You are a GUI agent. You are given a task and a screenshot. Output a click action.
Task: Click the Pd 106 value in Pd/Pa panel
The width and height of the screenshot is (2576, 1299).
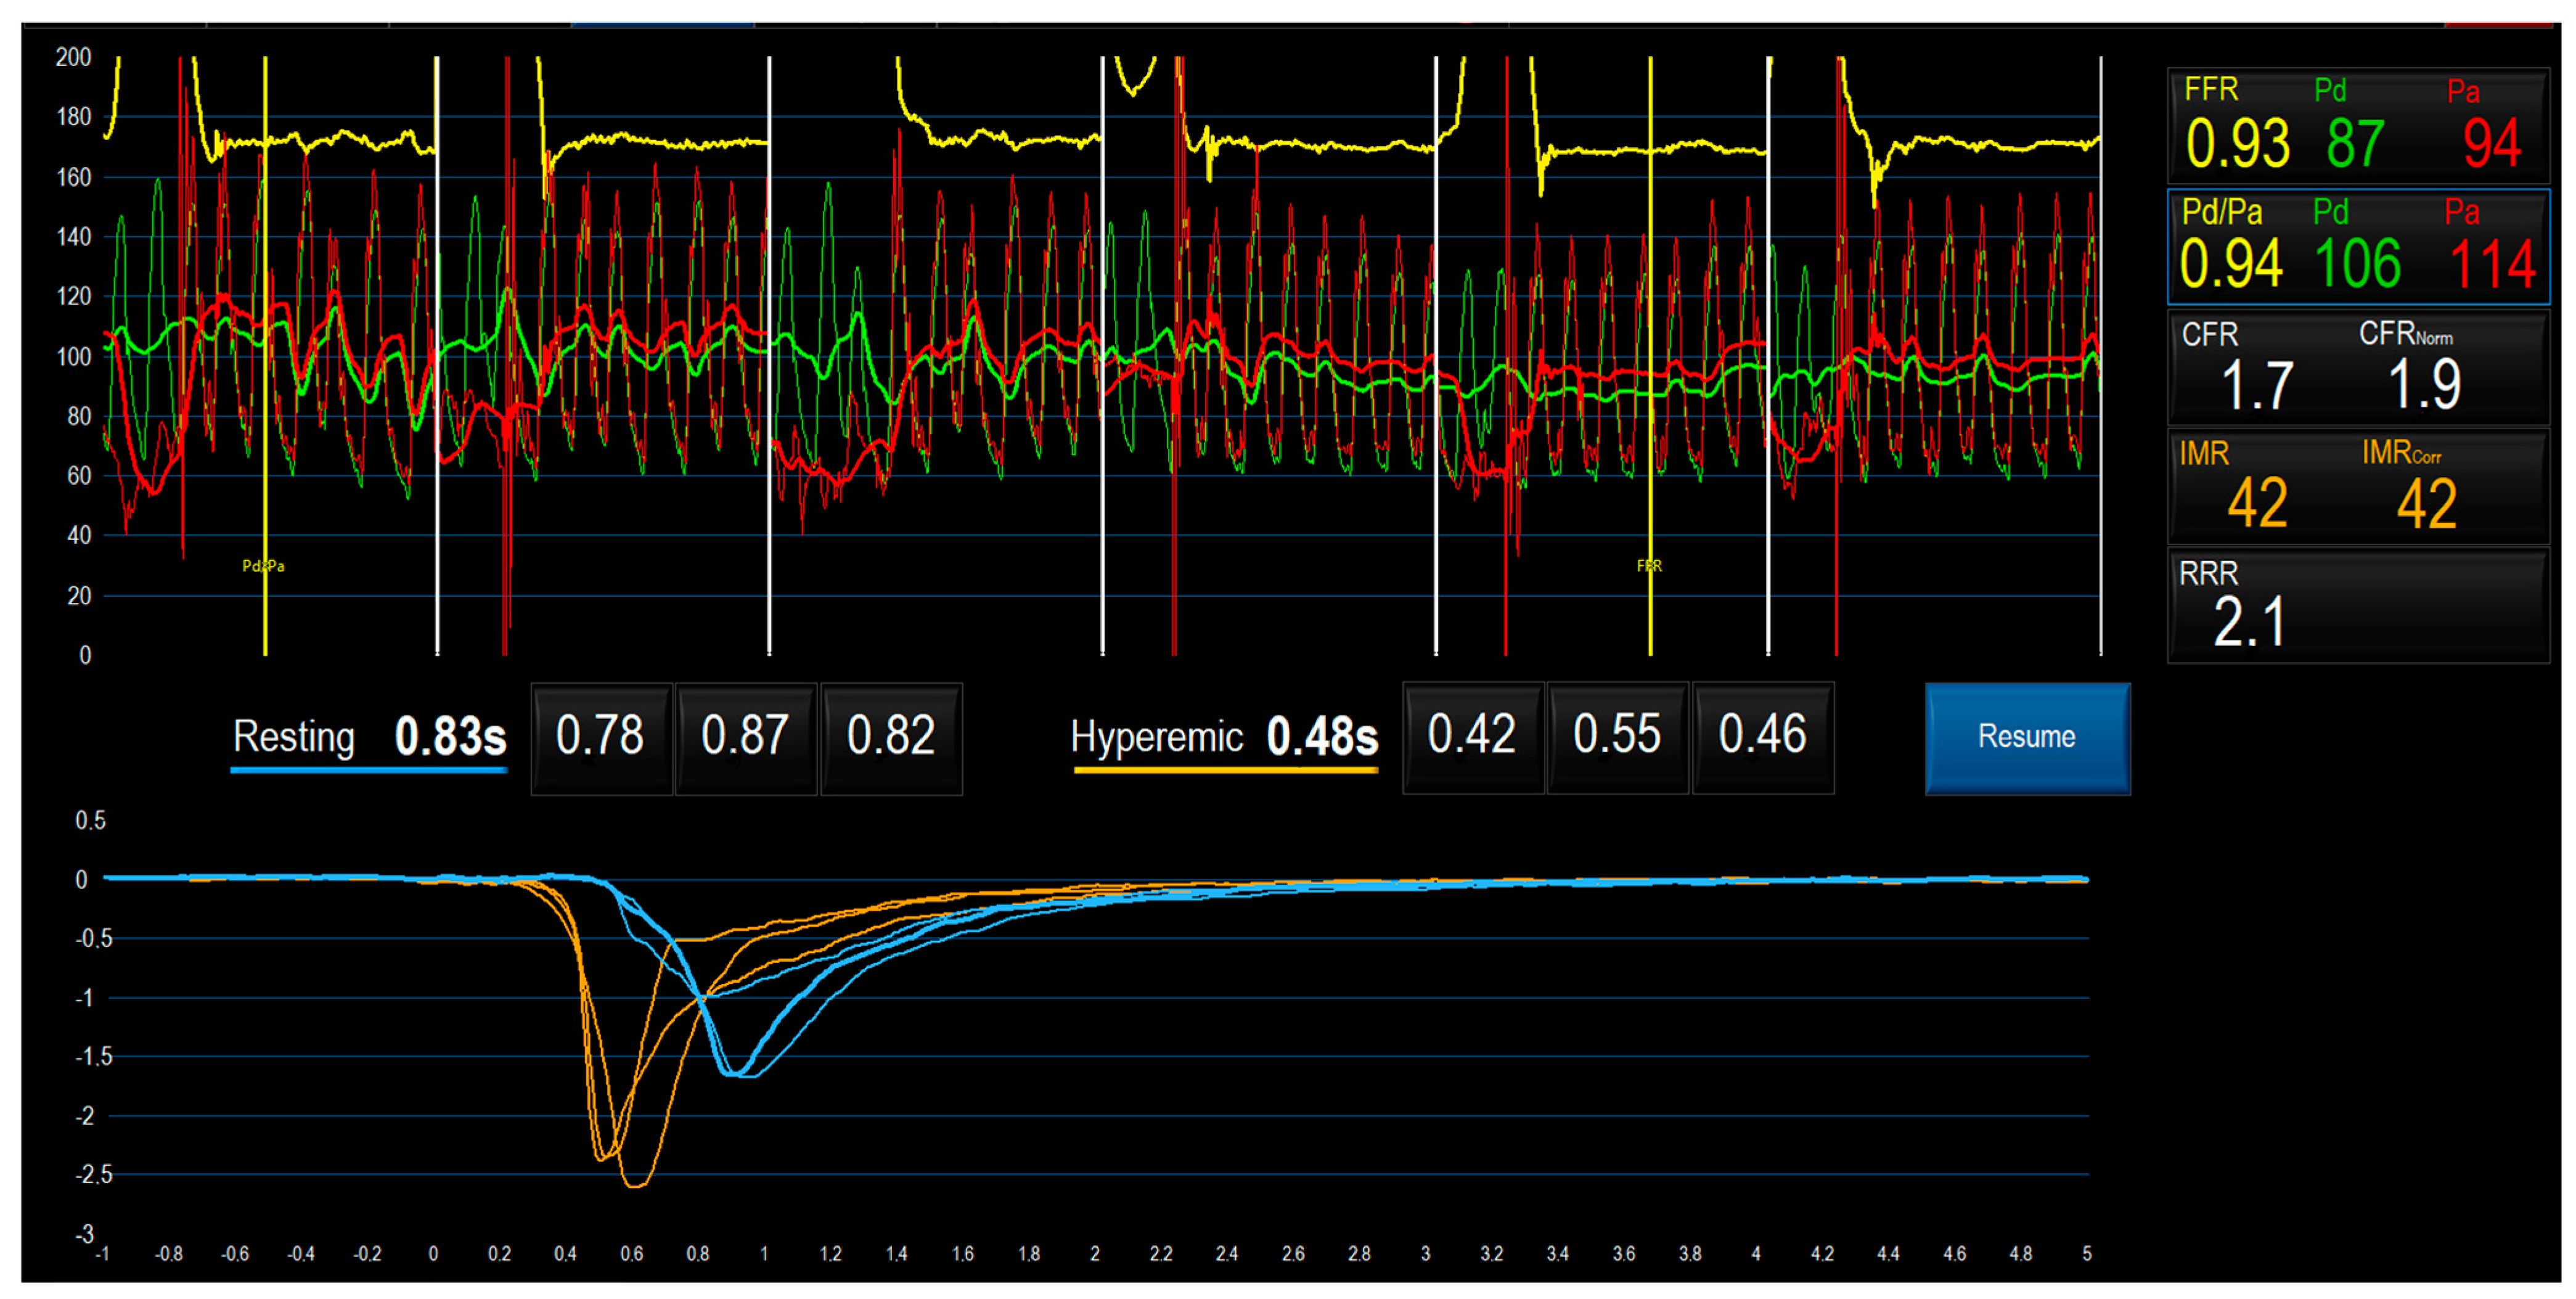2357,264
